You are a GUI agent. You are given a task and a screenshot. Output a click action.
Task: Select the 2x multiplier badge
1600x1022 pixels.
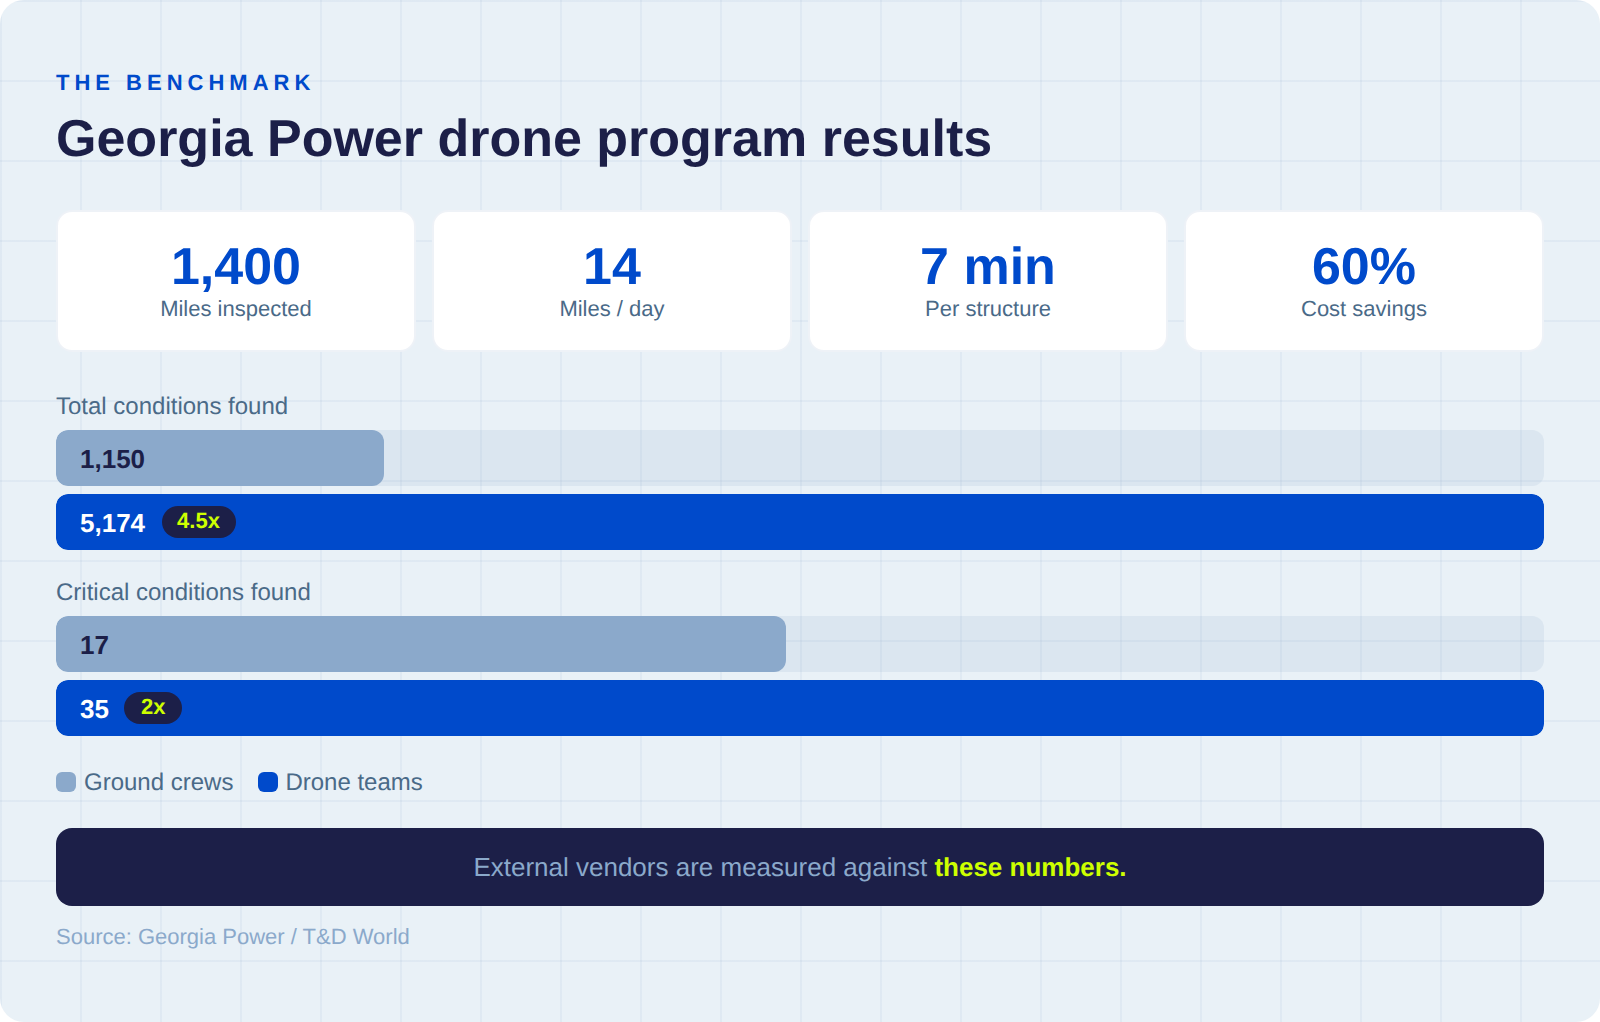[x=153, y=708]
